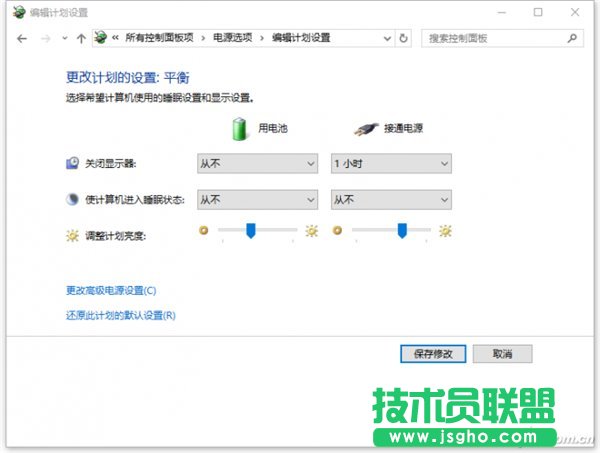Click the Up one level arrow
600x453 pixels.
pyautogui.click(x=80, y=38)
